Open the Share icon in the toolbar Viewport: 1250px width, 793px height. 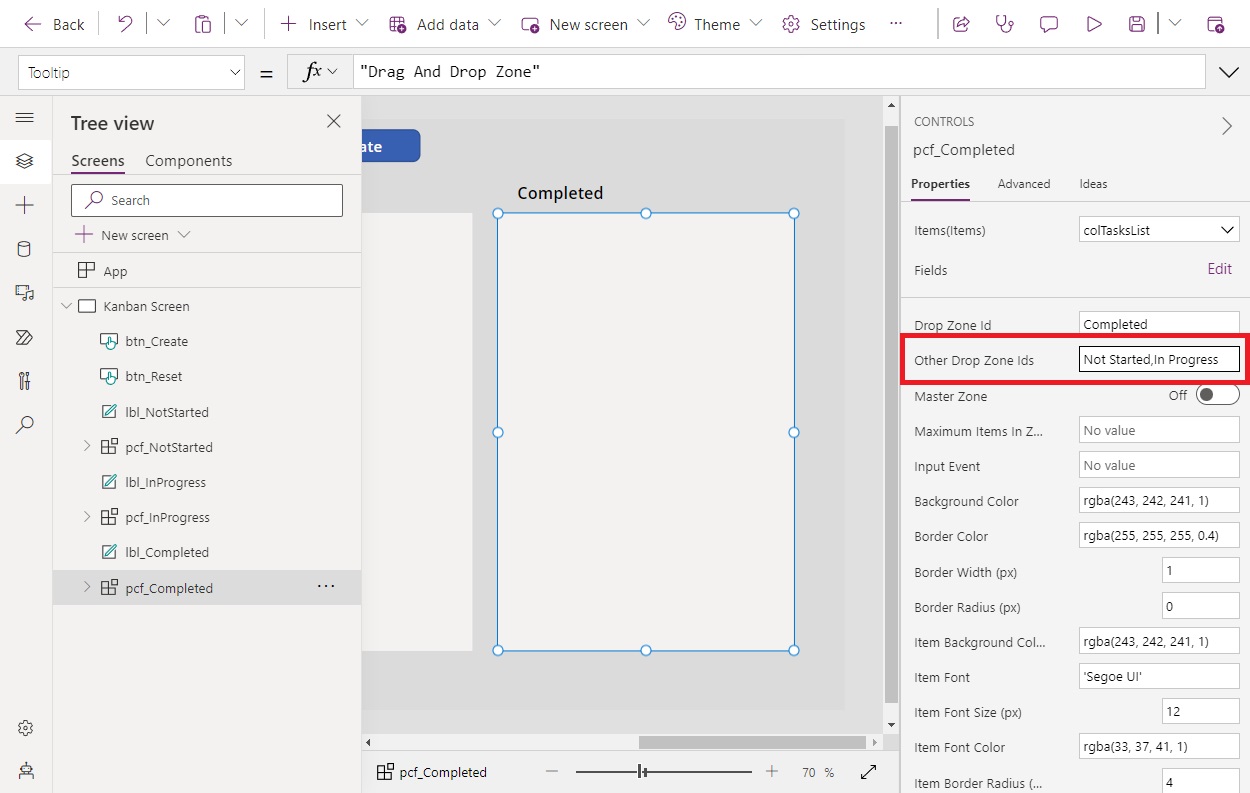[x=961, y=23]
